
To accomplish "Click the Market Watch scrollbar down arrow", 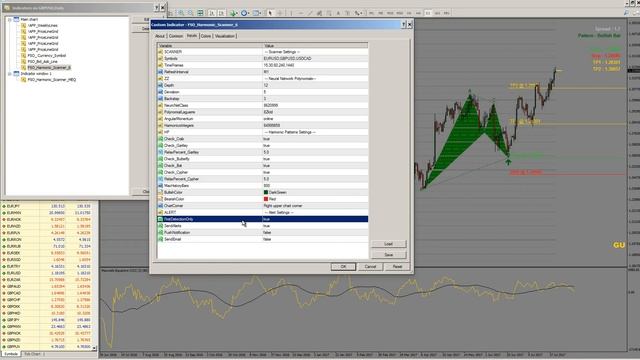I will coord(94,348).
